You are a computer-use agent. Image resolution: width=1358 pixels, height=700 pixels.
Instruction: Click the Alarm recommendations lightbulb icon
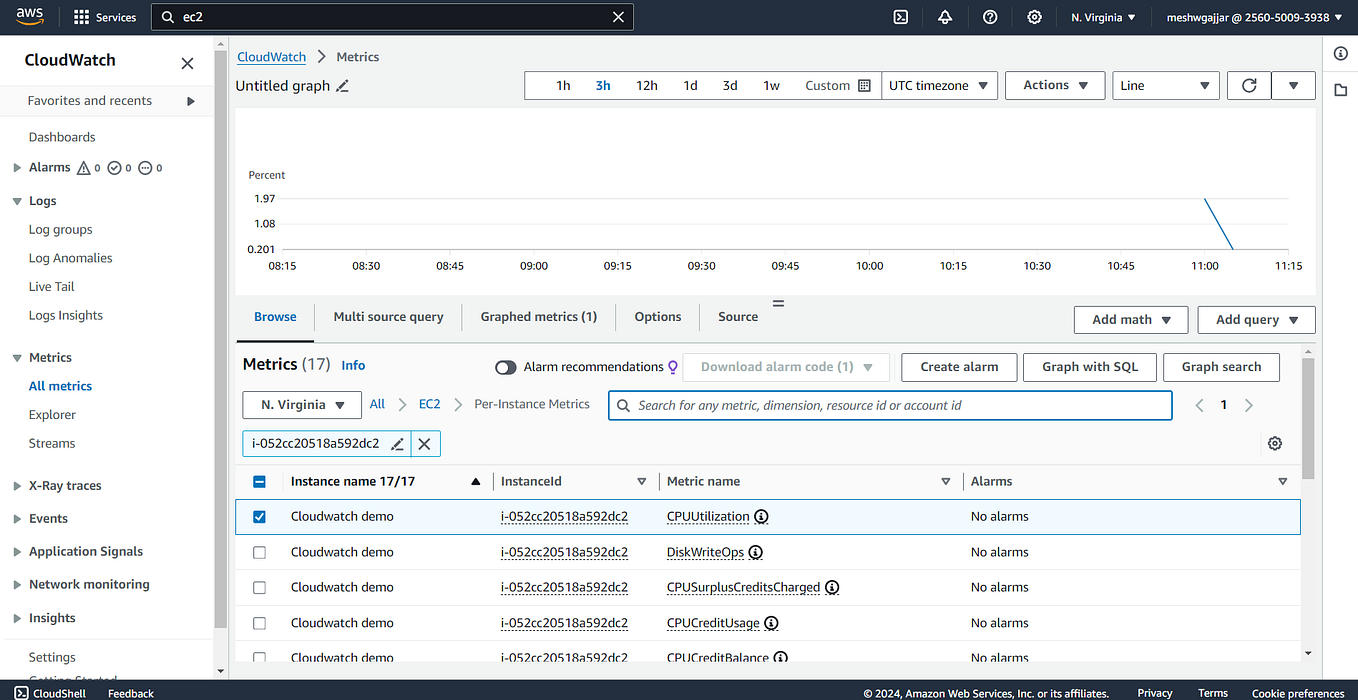[x=673, y=367]
